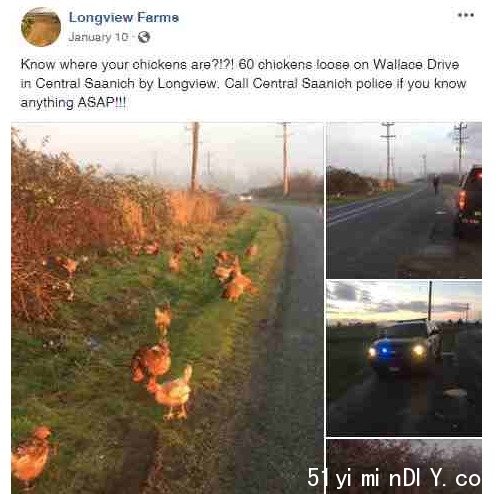Click the truck's red taillight in photo
The image size is (499, 494).
(462, 200)
